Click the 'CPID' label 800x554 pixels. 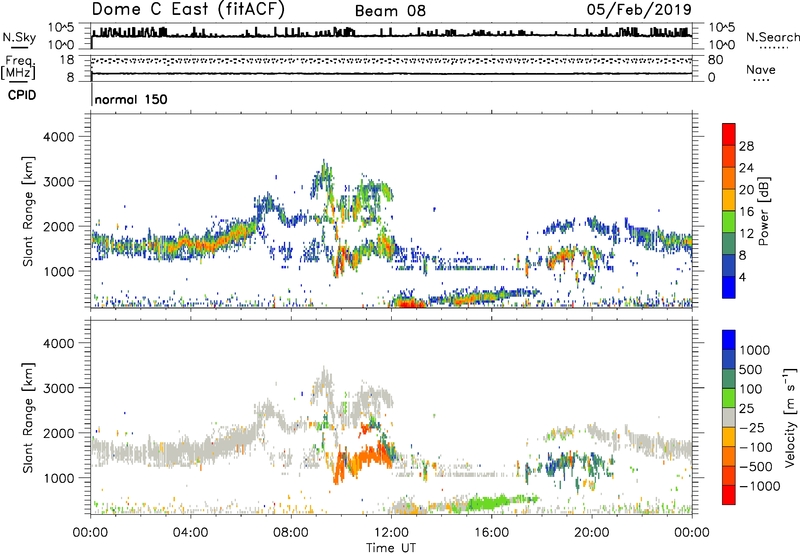pyautogui.click(x=22, y=95)
